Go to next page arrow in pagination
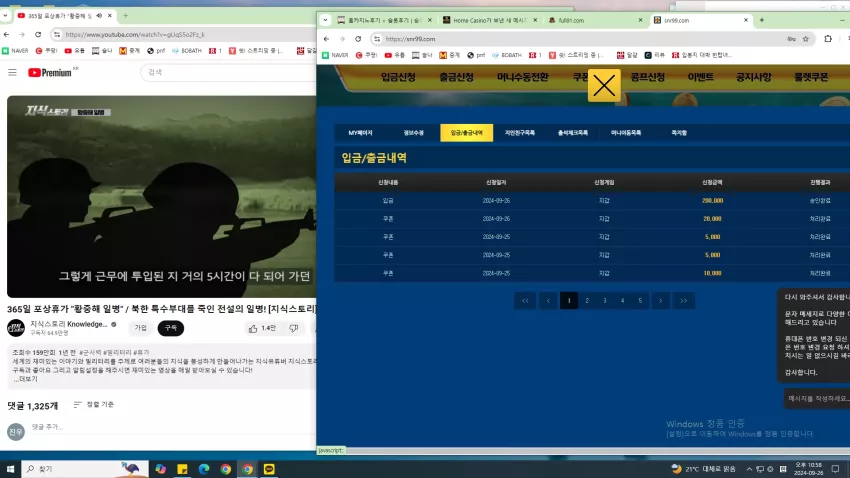Screen dimensions: 850x478 coord(660,300)
